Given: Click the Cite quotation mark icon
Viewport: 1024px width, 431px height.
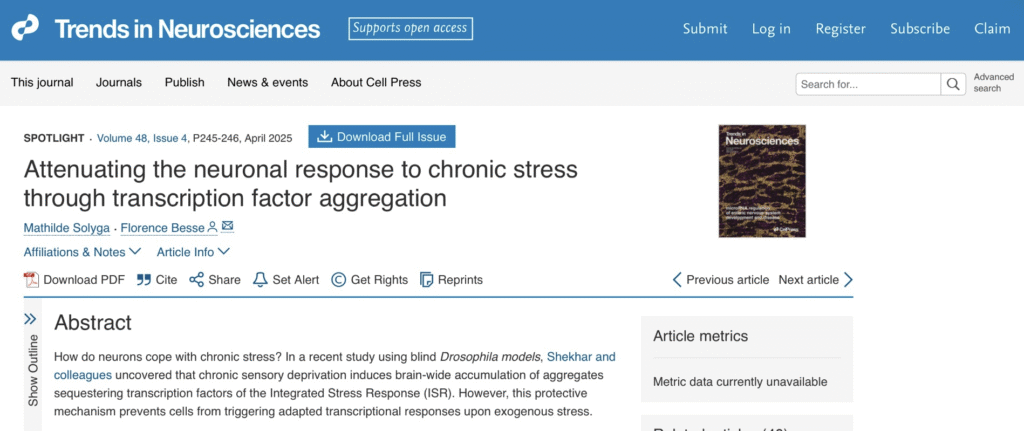Looking at the screenshot, I should click(x=144, y=279).
